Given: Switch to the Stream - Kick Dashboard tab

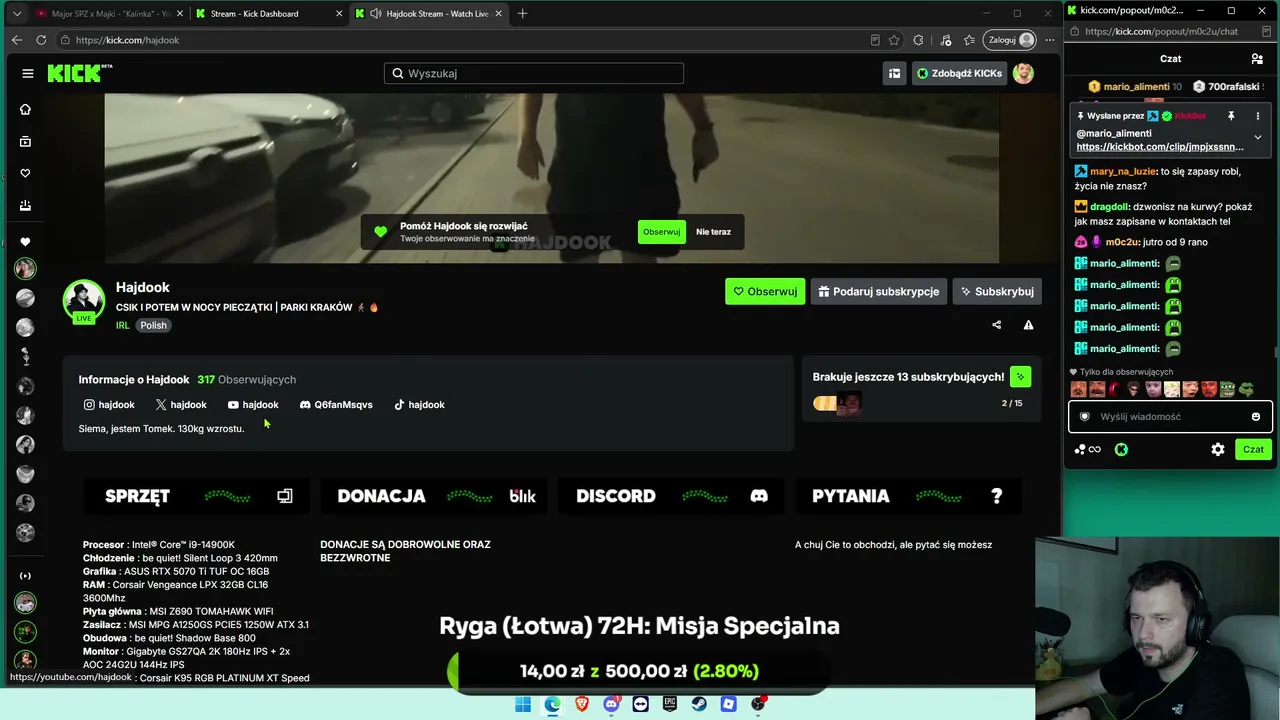Looking at the screenshot, I should coord(269,14).
